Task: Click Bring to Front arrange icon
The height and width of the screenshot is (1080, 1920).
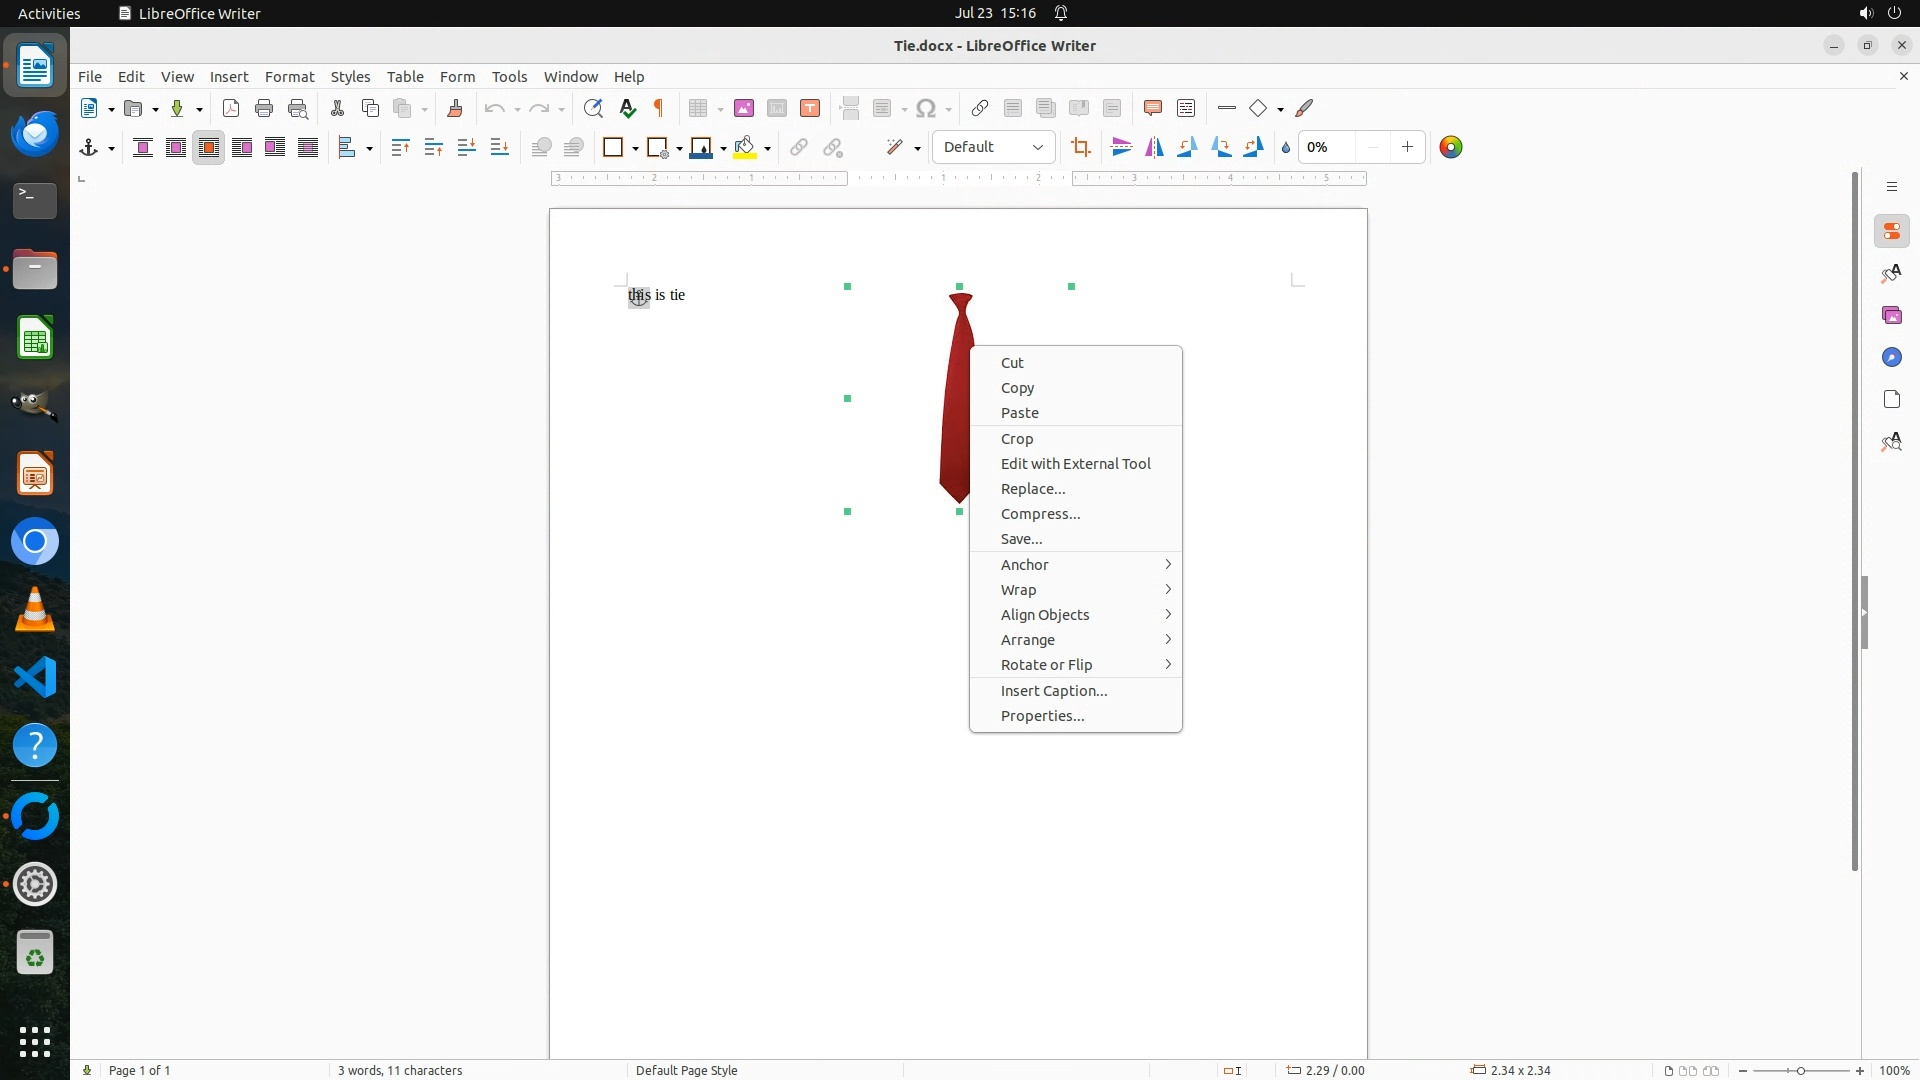Action: (x=401, y=148)
